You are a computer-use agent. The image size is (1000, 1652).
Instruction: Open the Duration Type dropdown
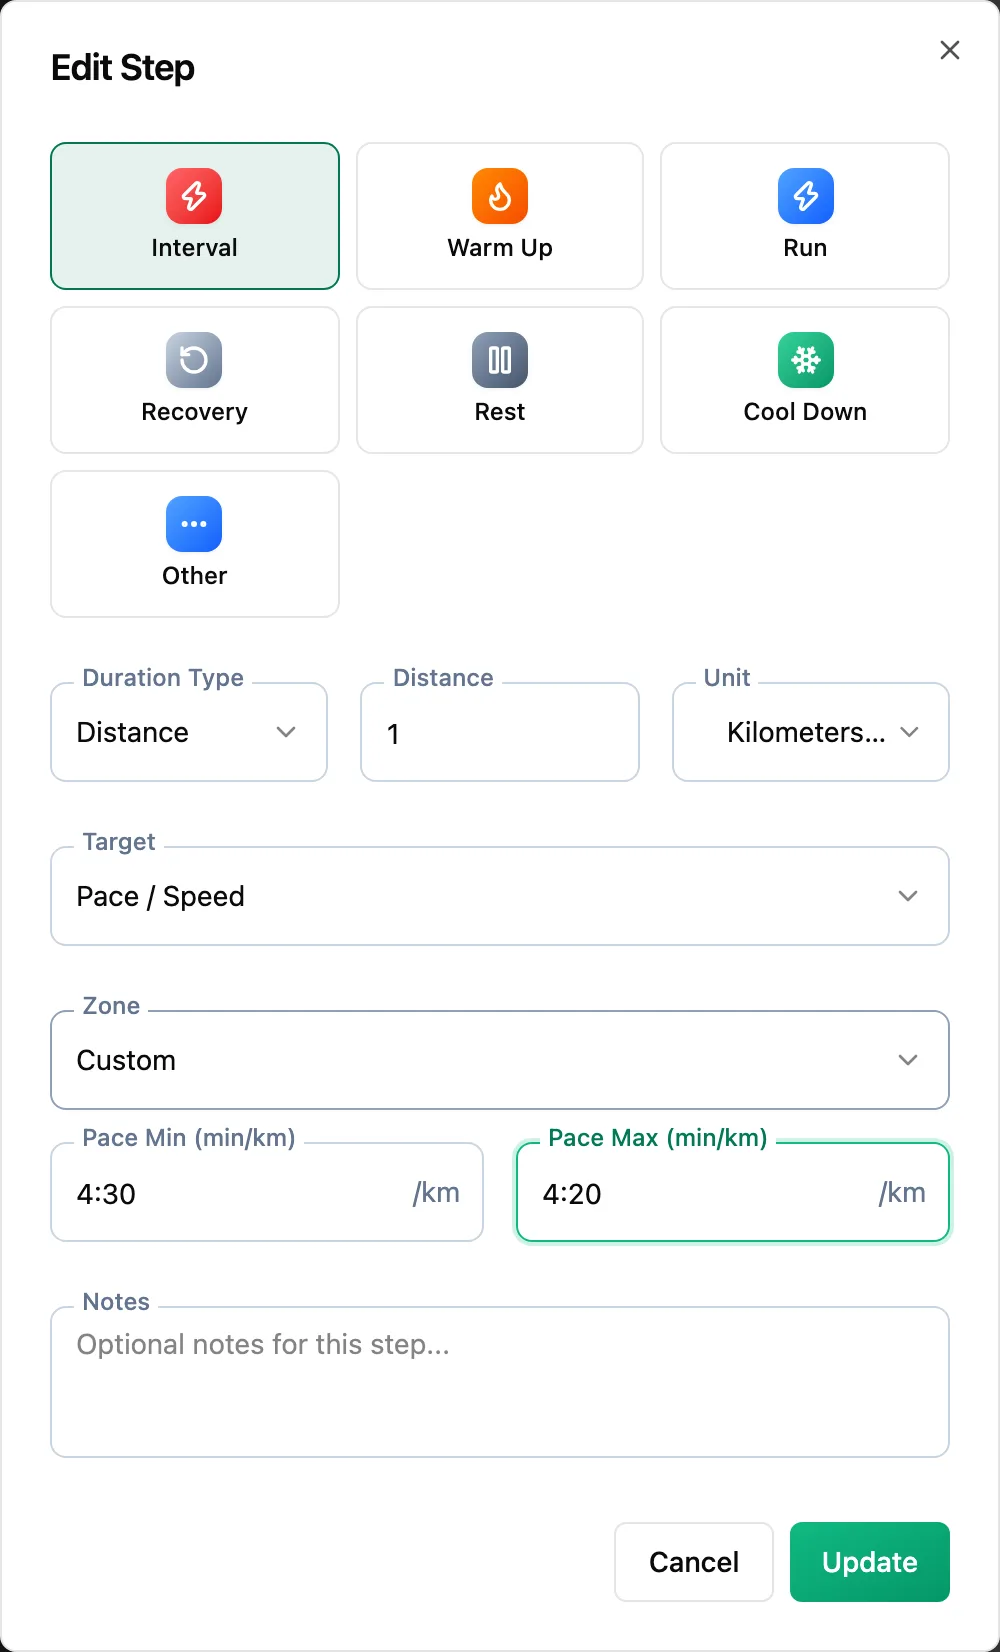click(x=189, y=732)
